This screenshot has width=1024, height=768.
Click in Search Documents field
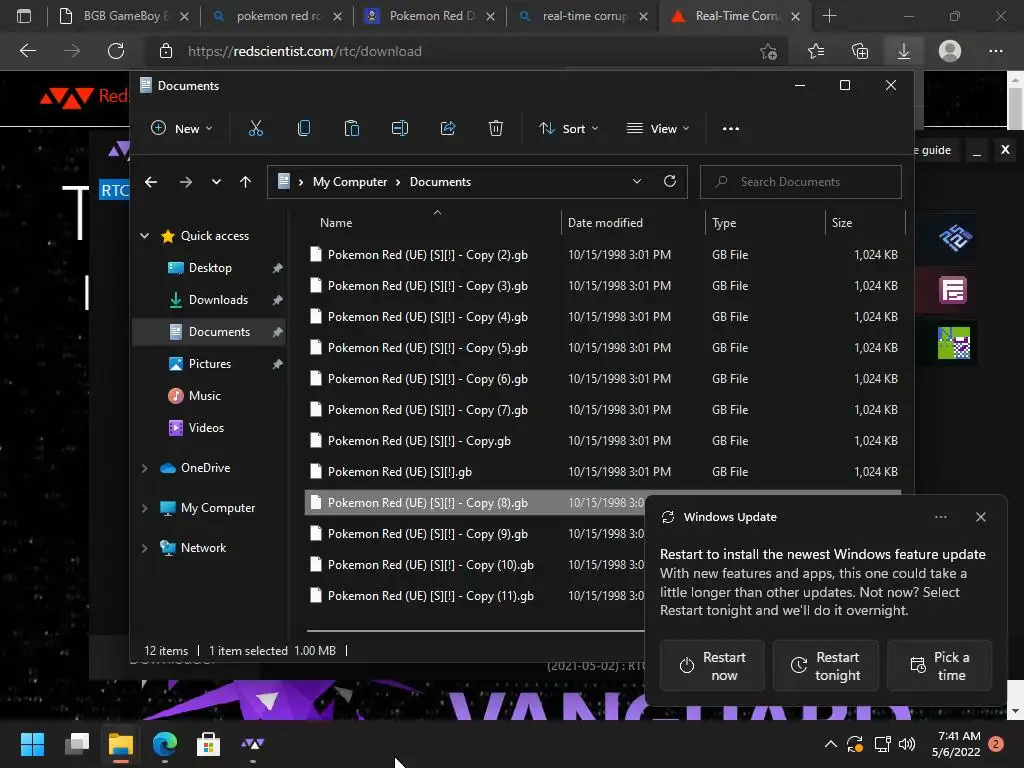click(801, 182)
